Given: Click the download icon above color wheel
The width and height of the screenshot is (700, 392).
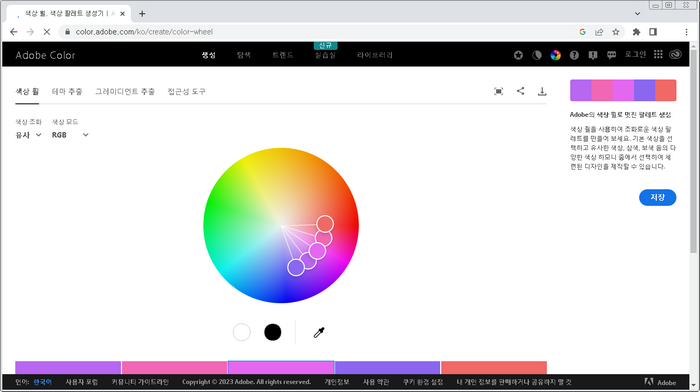Looking at the screenshot, I should 542,91.
